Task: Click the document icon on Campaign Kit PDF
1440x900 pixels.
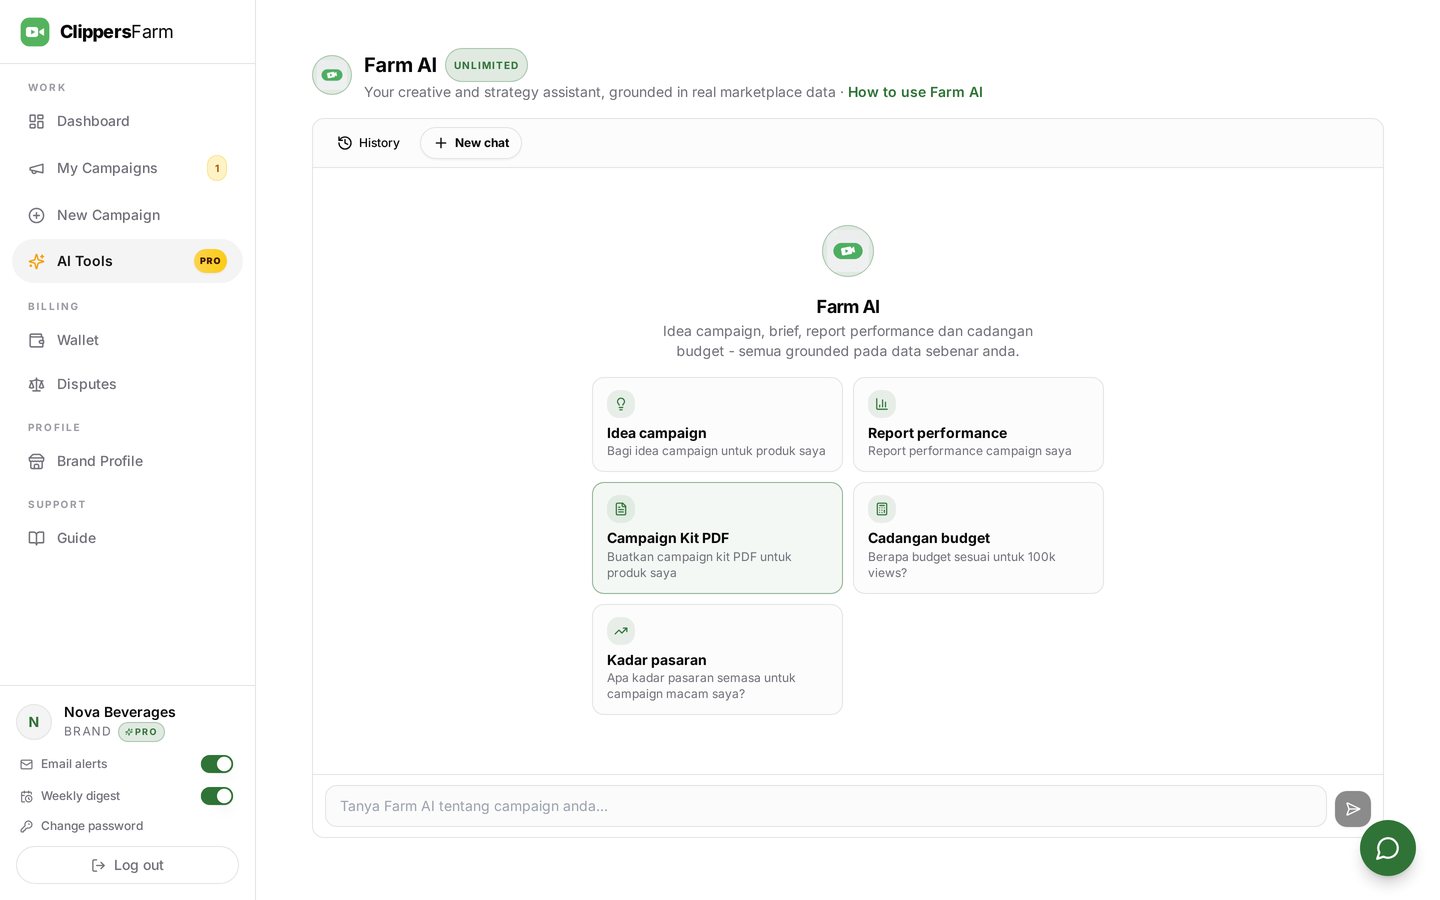Action: click(621, 509)
